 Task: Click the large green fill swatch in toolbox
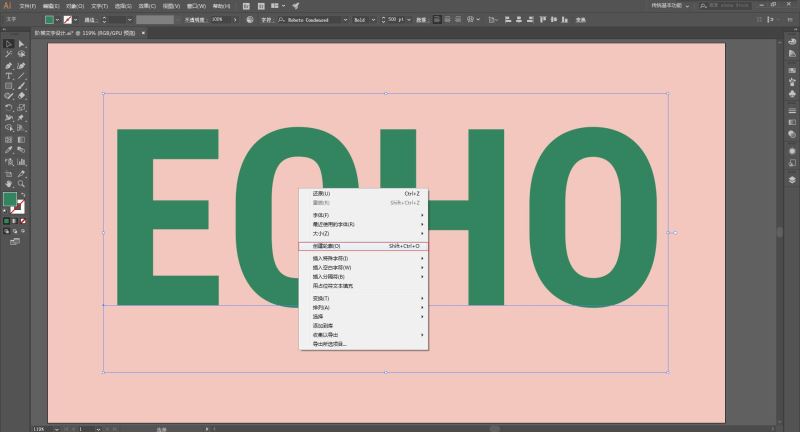[x=10, y=199]
